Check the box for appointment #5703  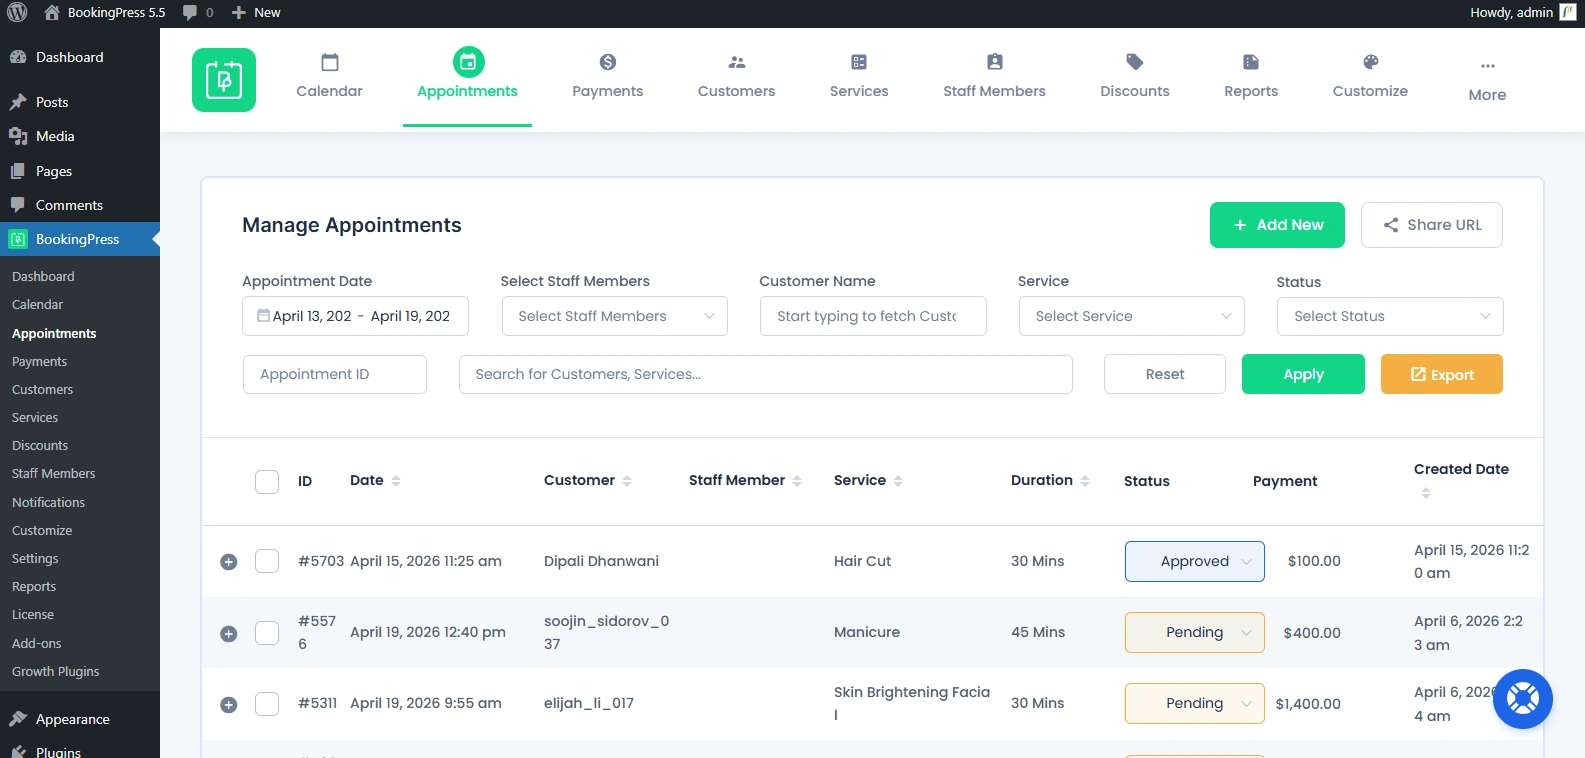[x=267, y=561]
